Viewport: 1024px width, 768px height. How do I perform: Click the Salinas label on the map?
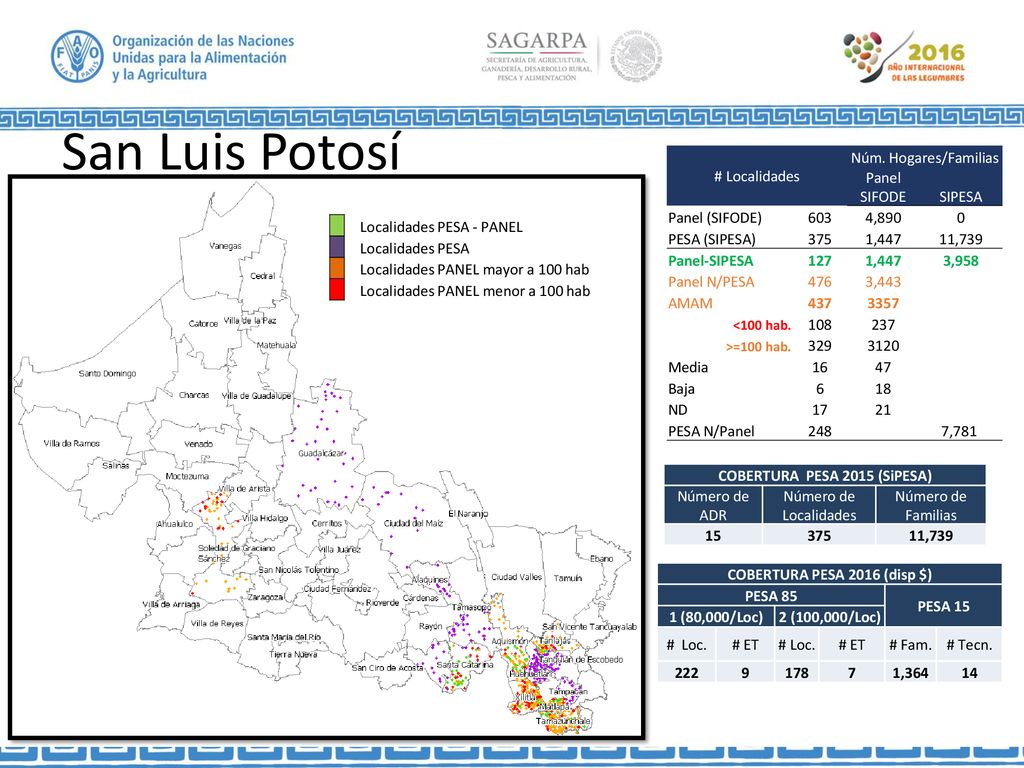click(x=116, y=466)
